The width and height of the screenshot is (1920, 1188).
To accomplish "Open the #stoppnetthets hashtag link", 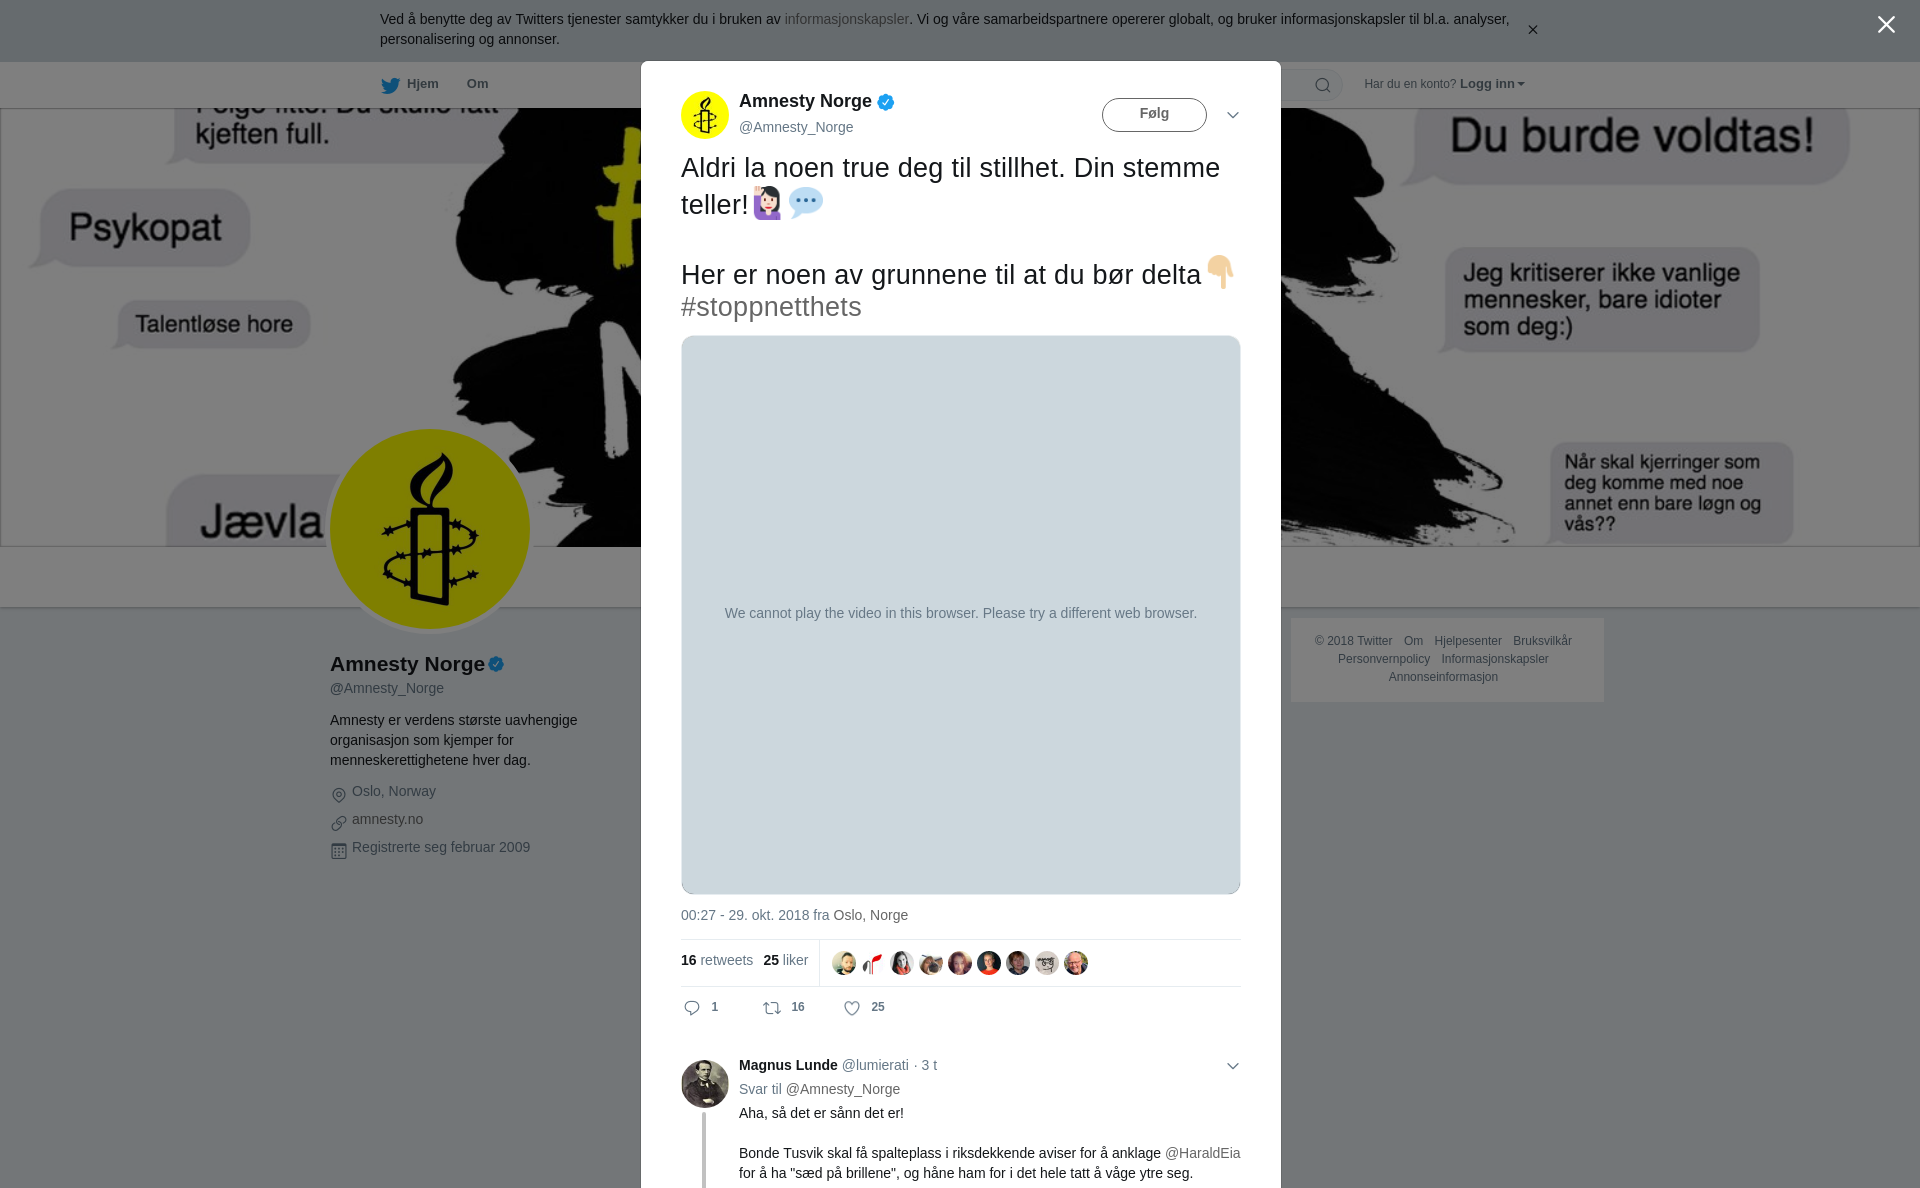I will click(x=771, y=307).
